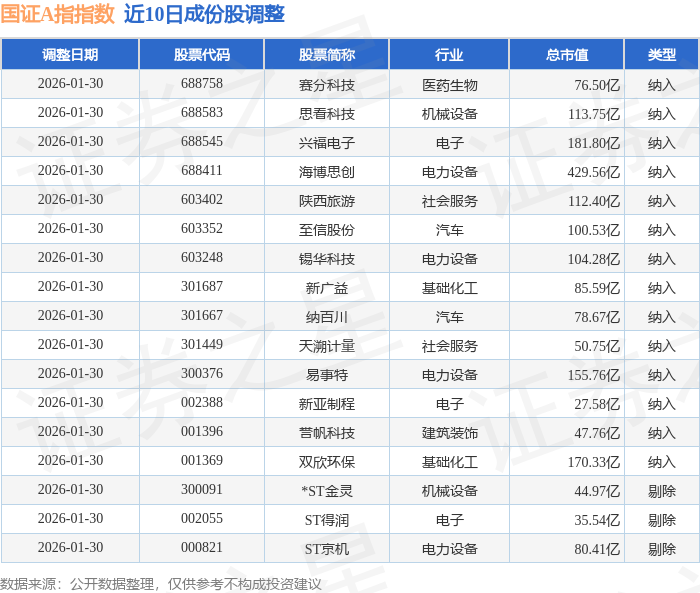Select stock name 赛分科技
Image resolution: width=700 pixels, height=593 pixels.
point(327,85)
